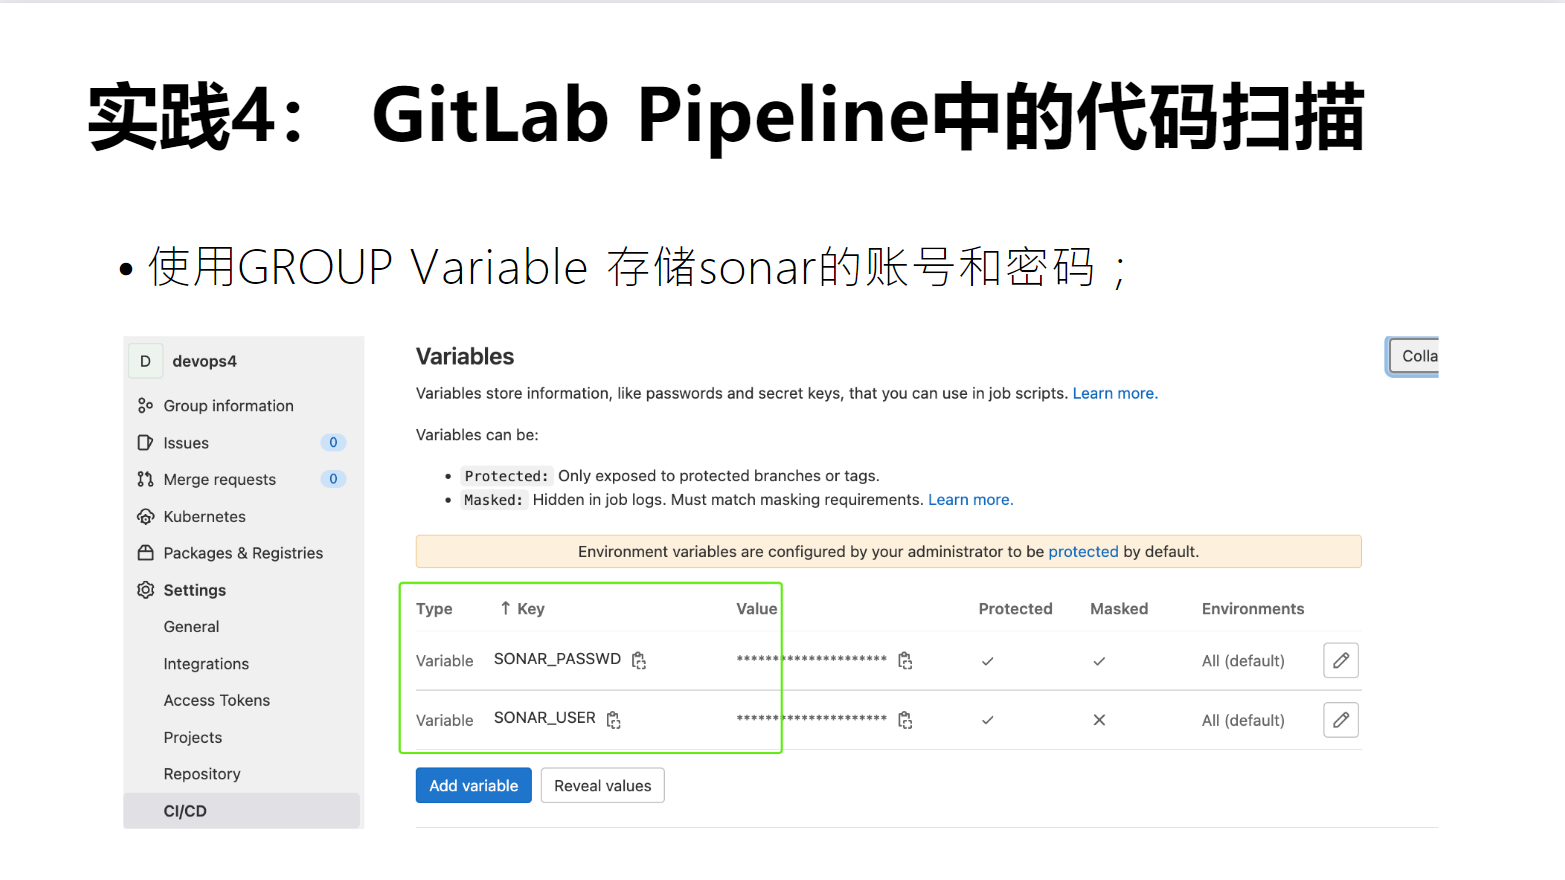Edit the SONAR_USER variable
This screenshot has height=880, width=1565.
[1341, 720]
